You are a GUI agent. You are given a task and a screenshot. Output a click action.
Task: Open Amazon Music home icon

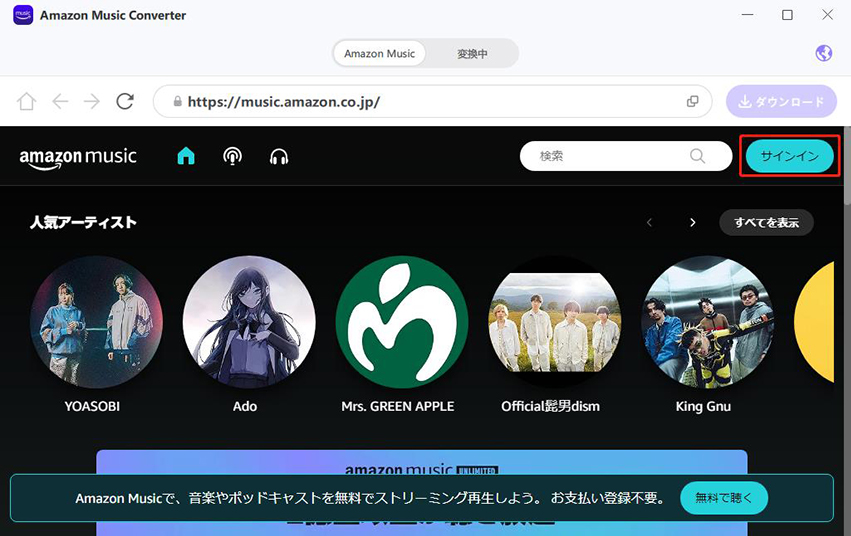click(186, 156)
